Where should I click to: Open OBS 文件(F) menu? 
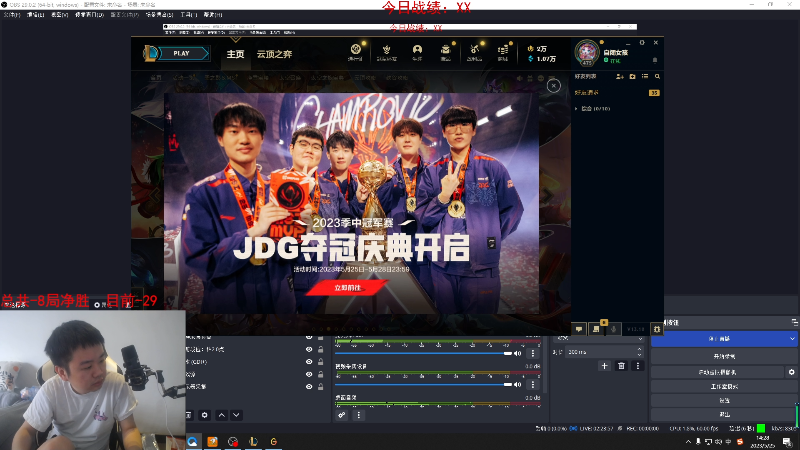(x=12, y=15)
